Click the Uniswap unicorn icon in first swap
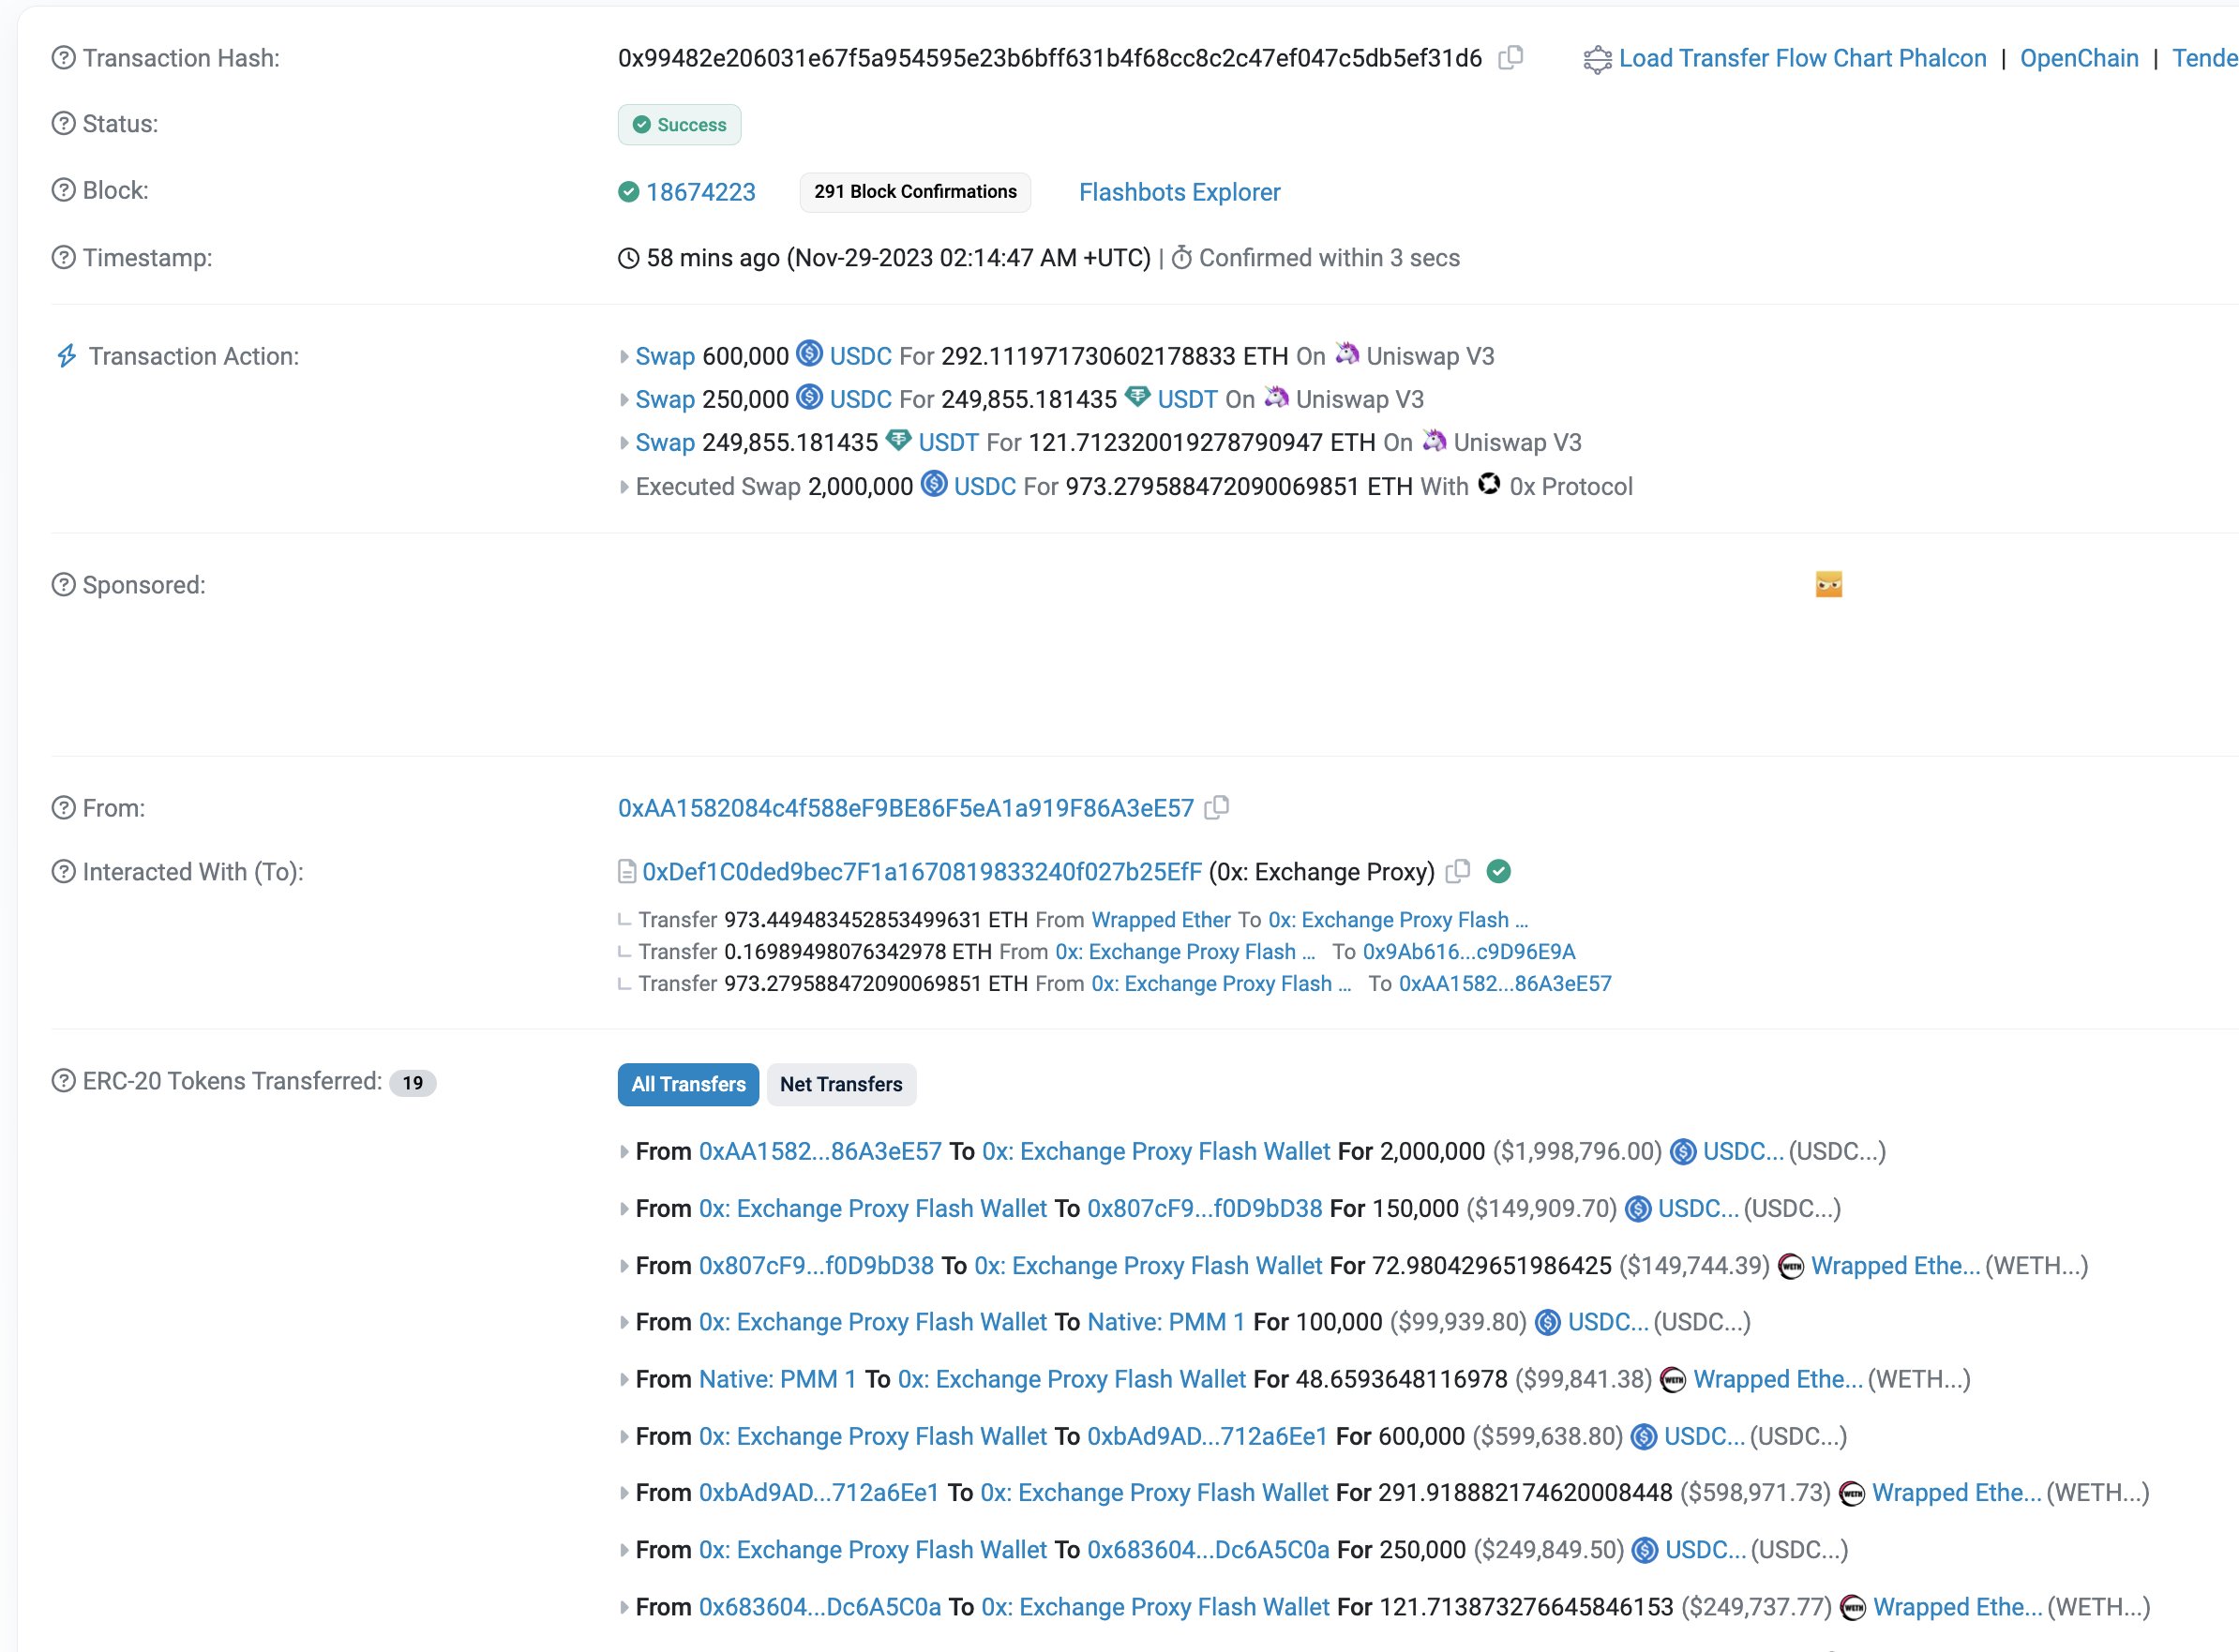Viewport: 2239px width, 1652px height. pyautogui.click(x=1347, y=353)
